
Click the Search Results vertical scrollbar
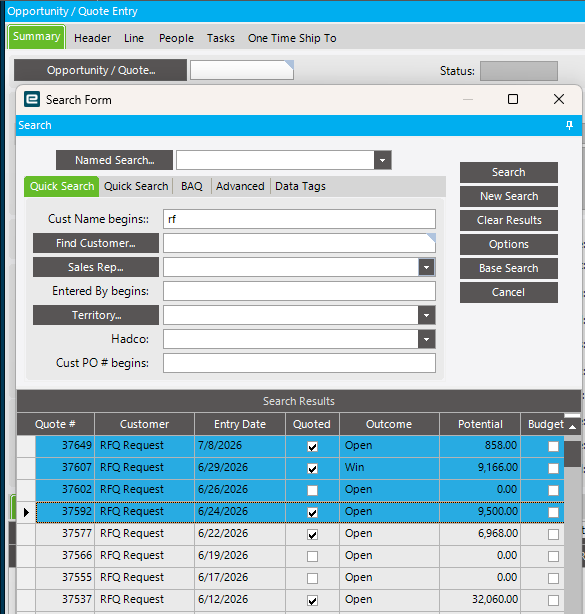(572, 525)
